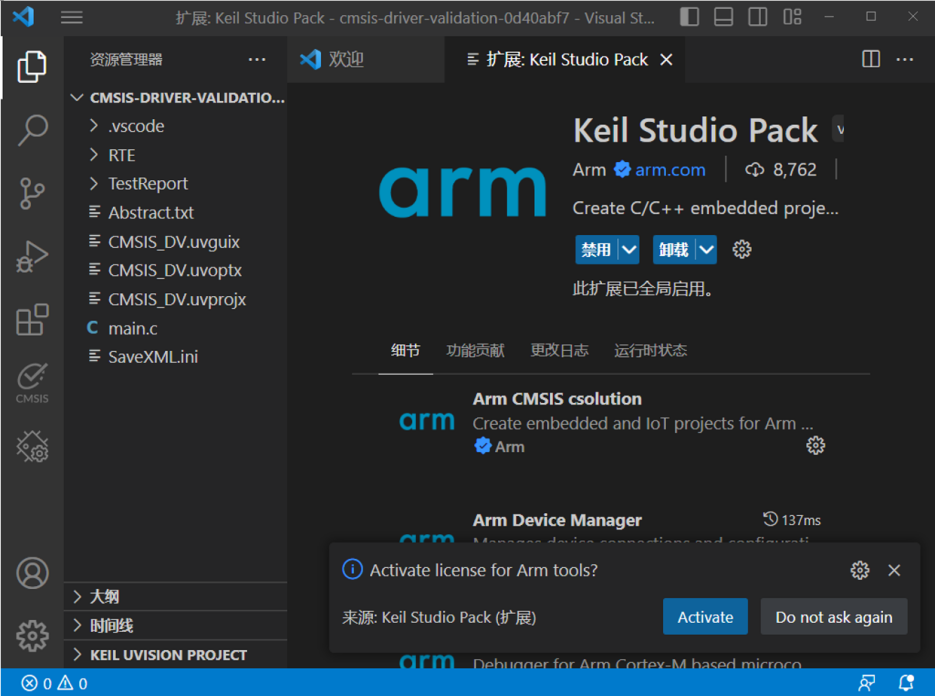Image resolution: width=935 pixels, height=697 pixels.
Task: Open the CMSIS view in activity bar
Action: tap(32, 382)
